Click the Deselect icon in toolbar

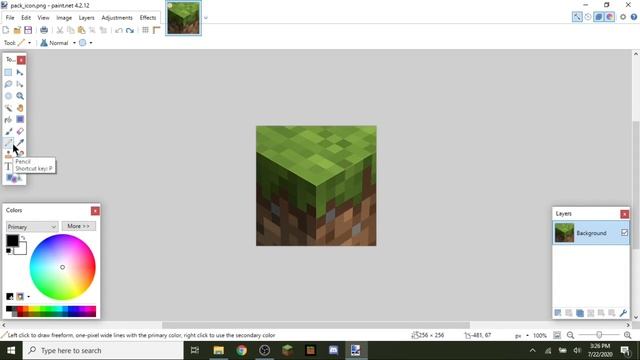click(x=104, y=30)
